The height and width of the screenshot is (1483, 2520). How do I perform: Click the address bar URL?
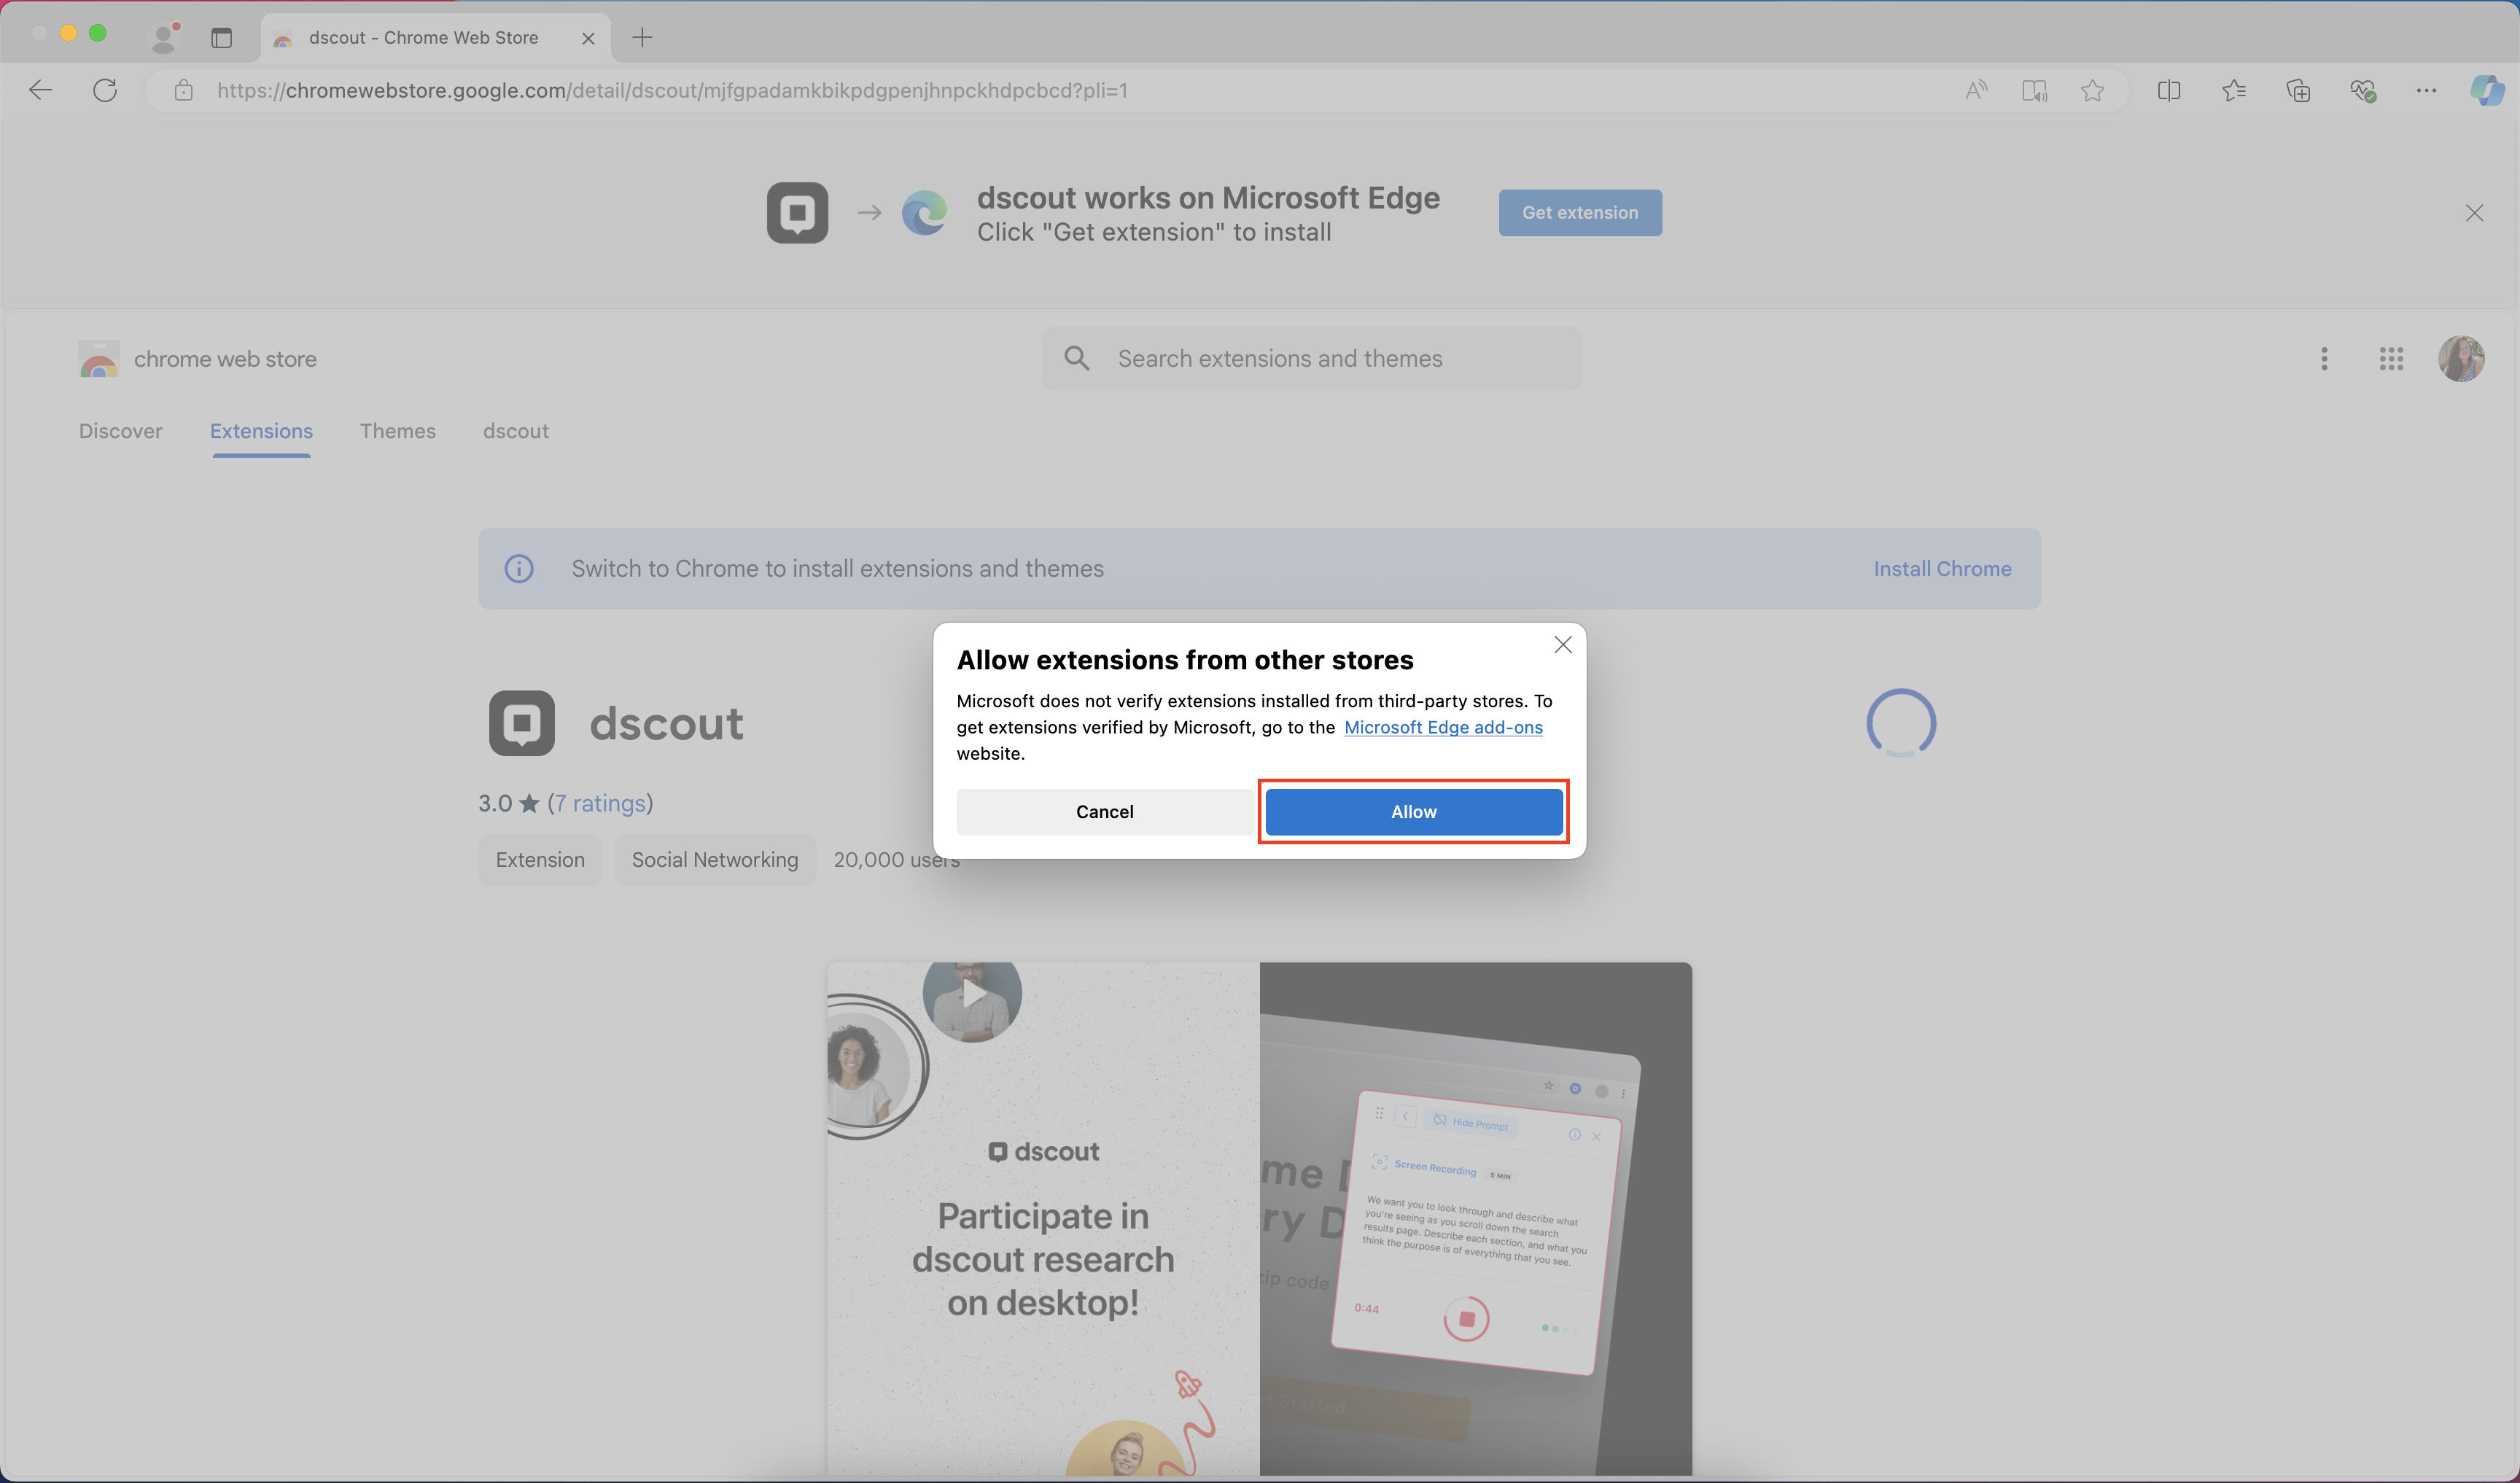pyautogui.click(x=672, y=90)
